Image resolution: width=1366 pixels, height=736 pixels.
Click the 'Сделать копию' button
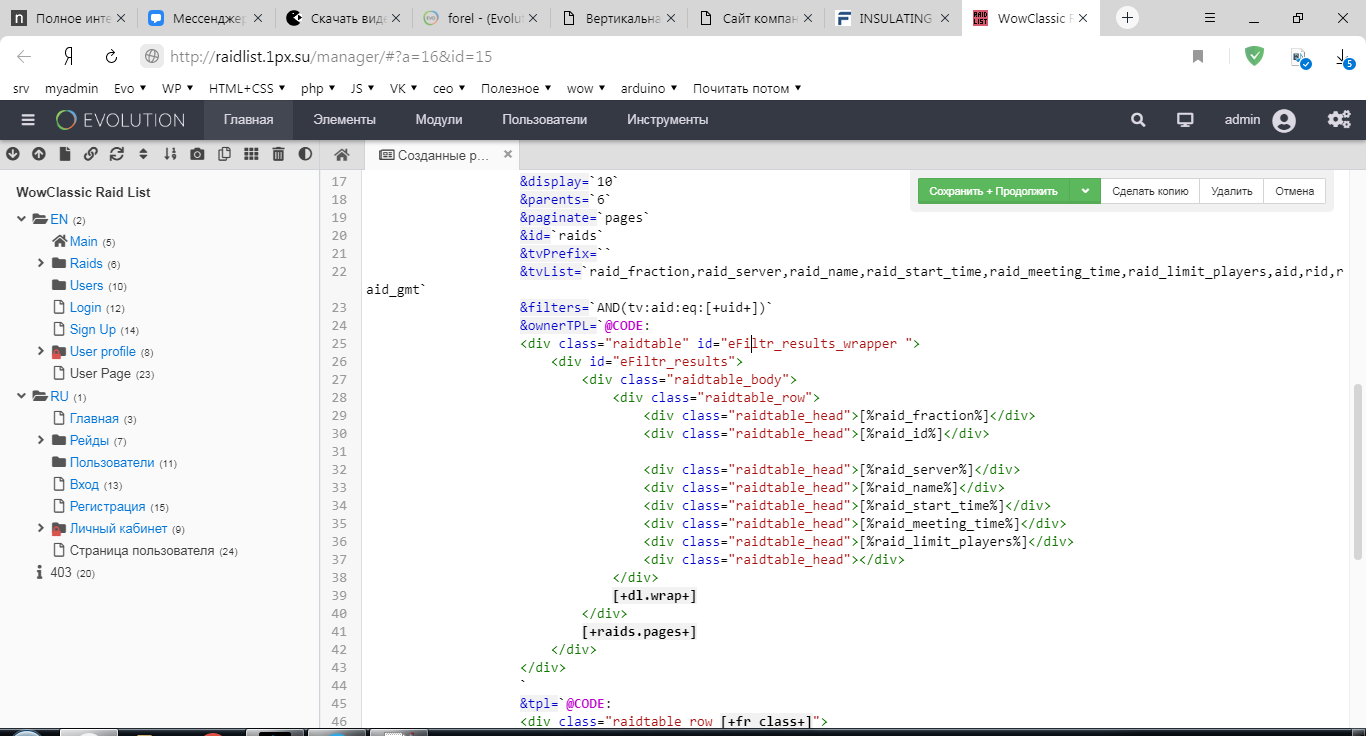pos(1150,191)
